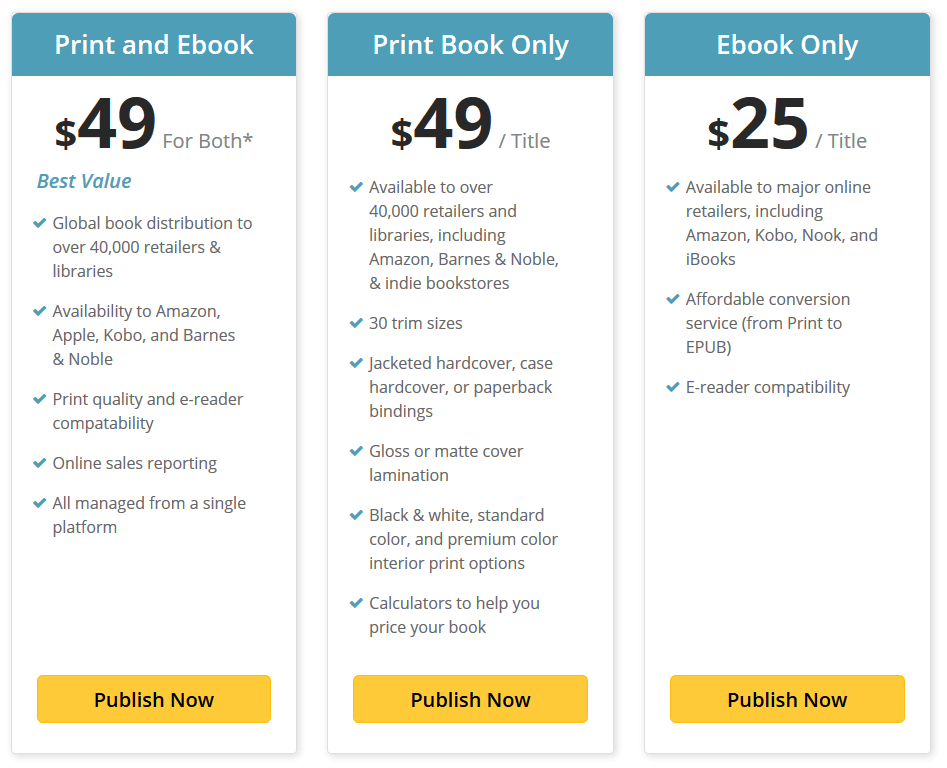
Task: Click the Best Value label
Action: 84,181
